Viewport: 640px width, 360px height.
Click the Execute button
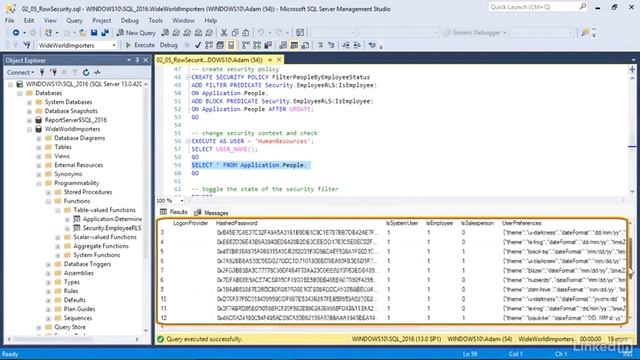tap(140, 45)
